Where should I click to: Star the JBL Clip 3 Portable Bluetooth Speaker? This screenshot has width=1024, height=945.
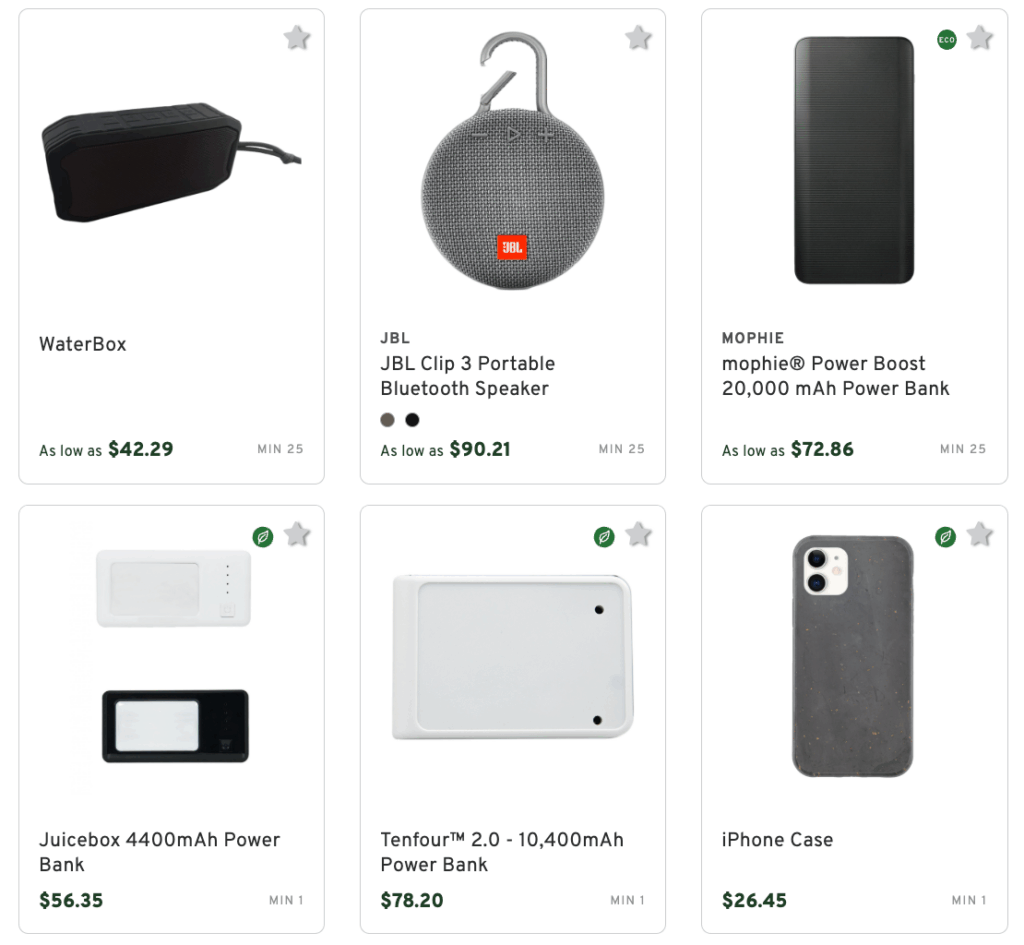click(x=638, y=37)
